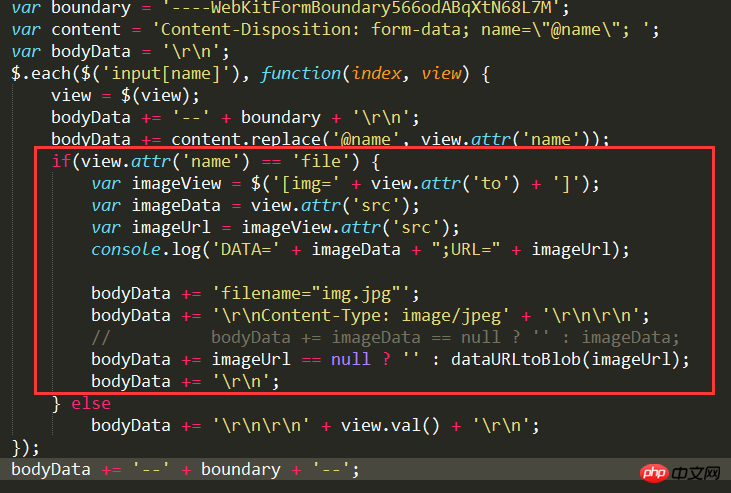The height and width of the screenshot is (493, 731).
Task: Click the 'filename="img.jpg"' string
Action: coord(310,293)
